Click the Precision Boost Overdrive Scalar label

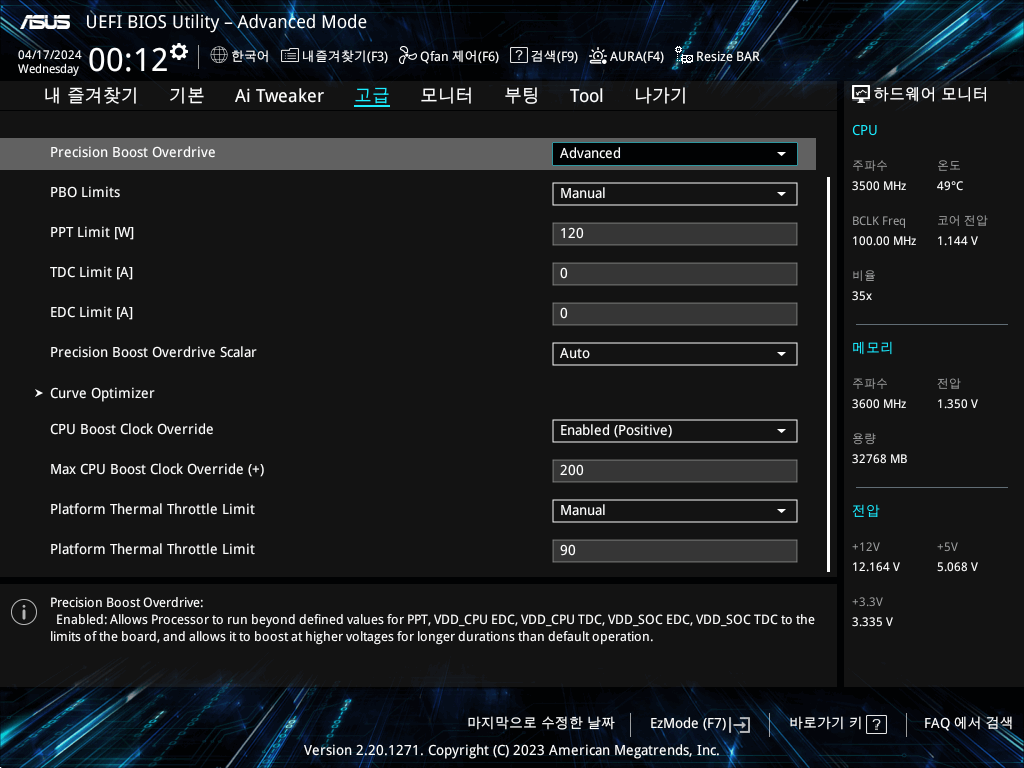153,352
